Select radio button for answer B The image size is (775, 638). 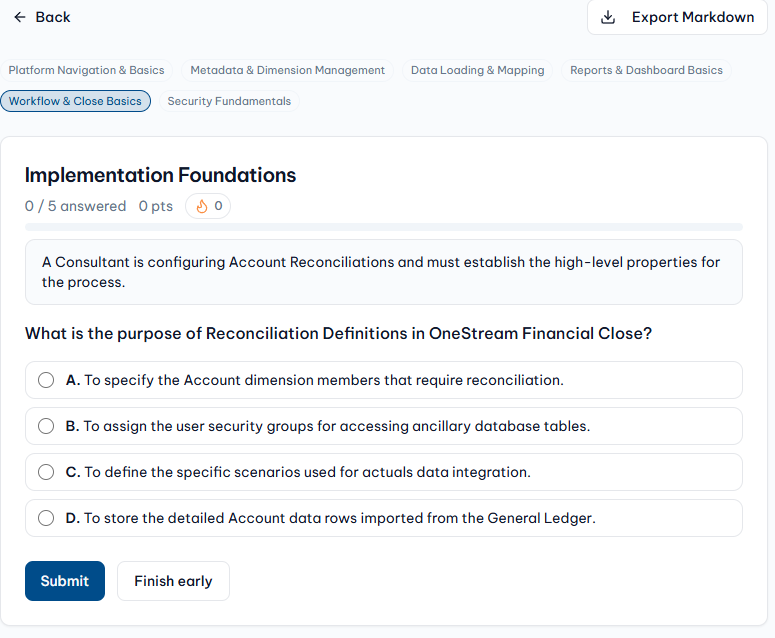(x=46, y=426)
